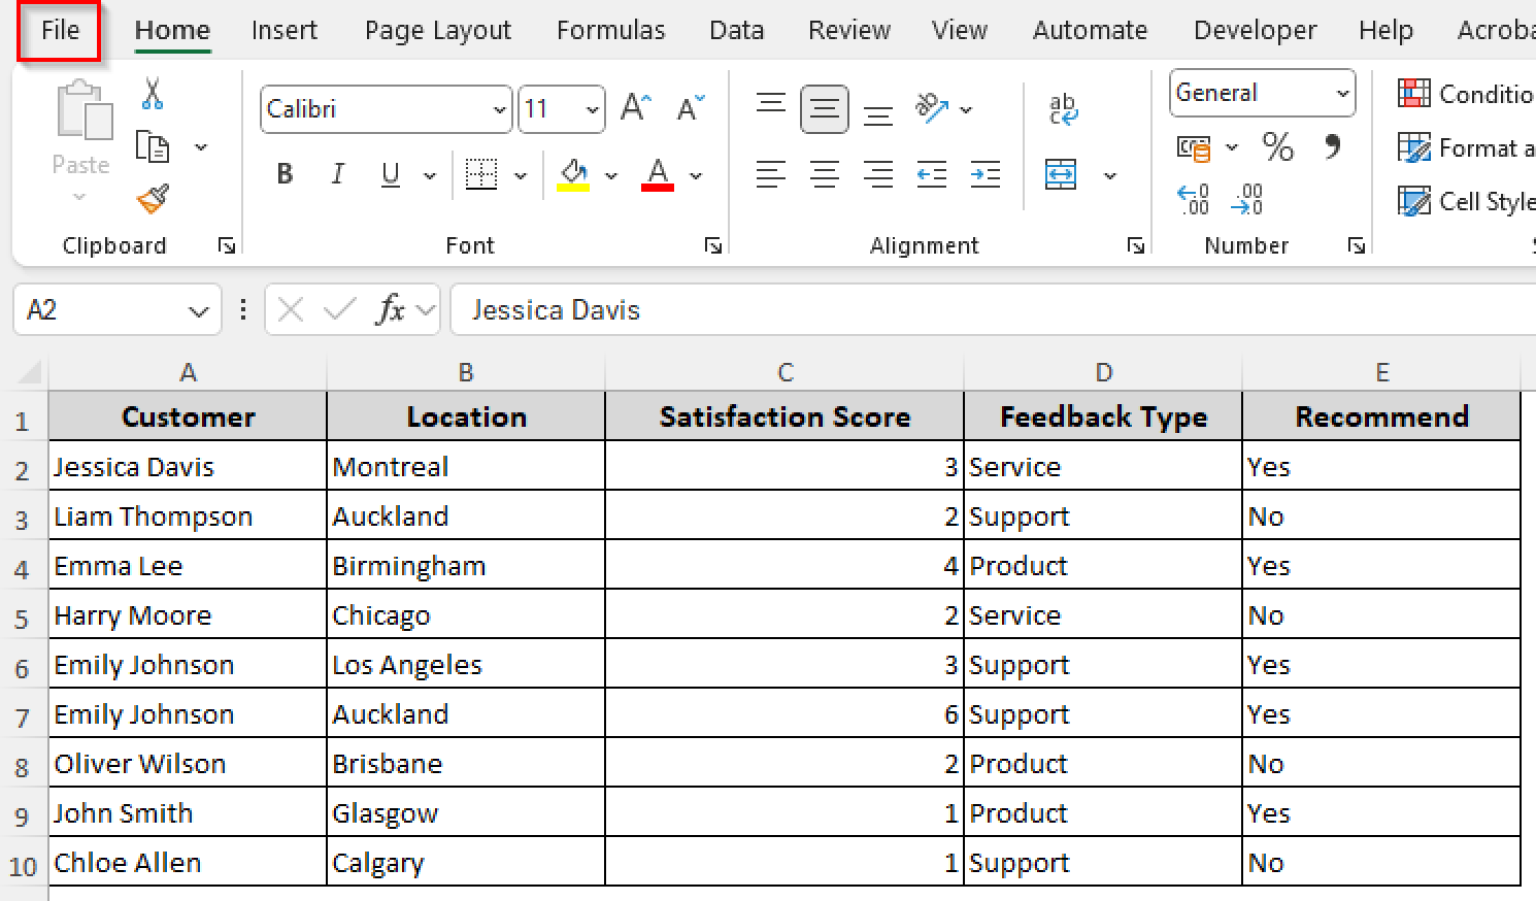This screenshot has width=1536, height=901.
Task: Apply bold formatting with the Bold icon
Action: point(284,173)
